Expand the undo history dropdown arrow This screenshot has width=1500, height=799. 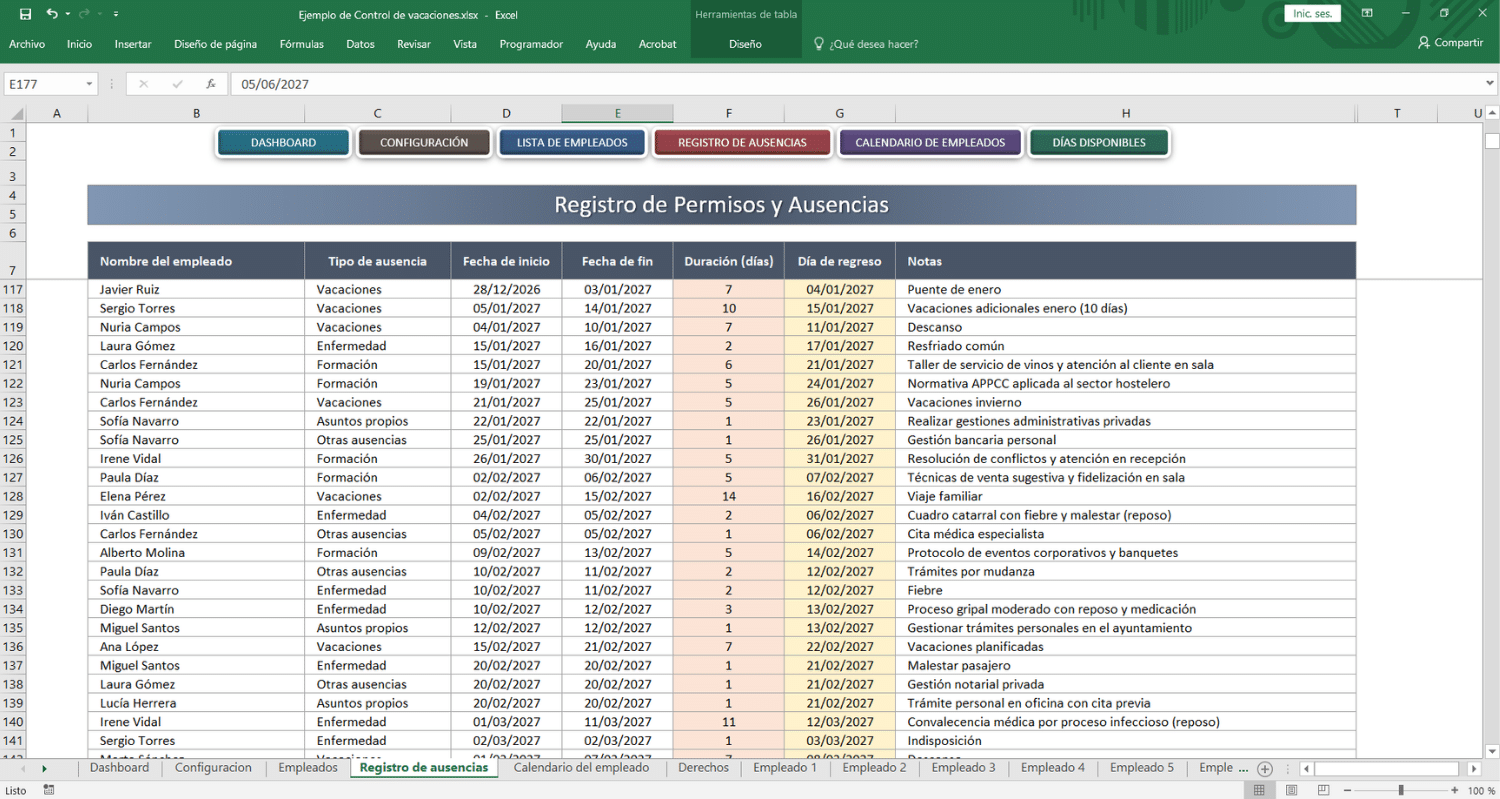tap(67, 14)
